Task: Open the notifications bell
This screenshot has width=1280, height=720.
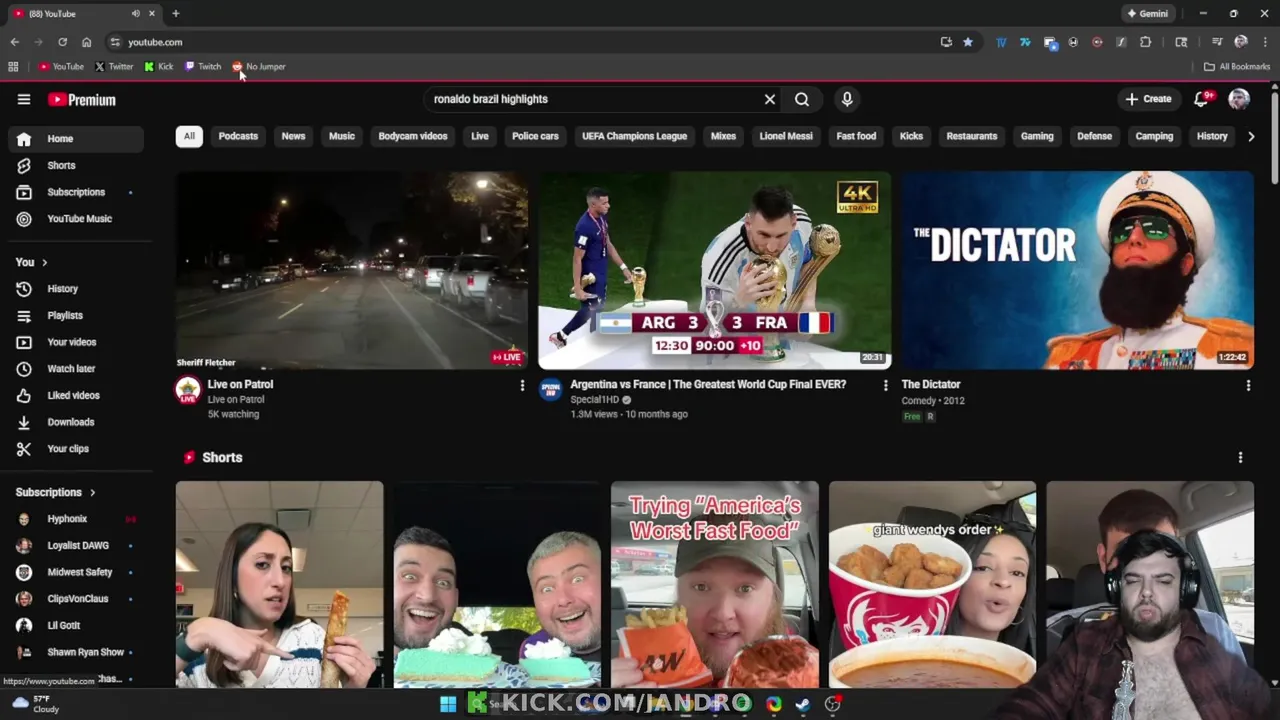Action: click(x=1202, y=99)
